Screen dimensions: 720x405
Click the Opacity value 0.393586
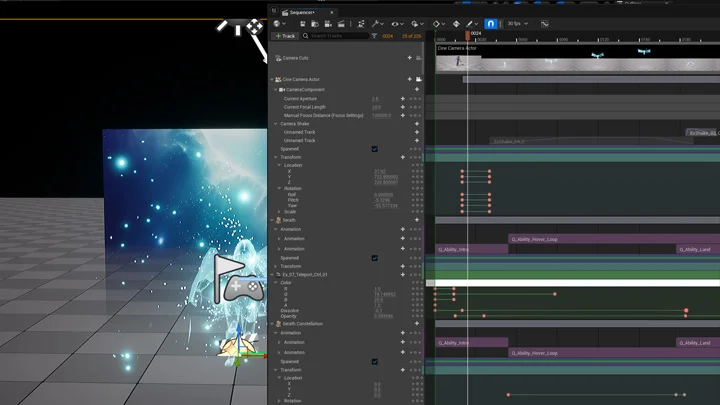(x=383, y=316)
